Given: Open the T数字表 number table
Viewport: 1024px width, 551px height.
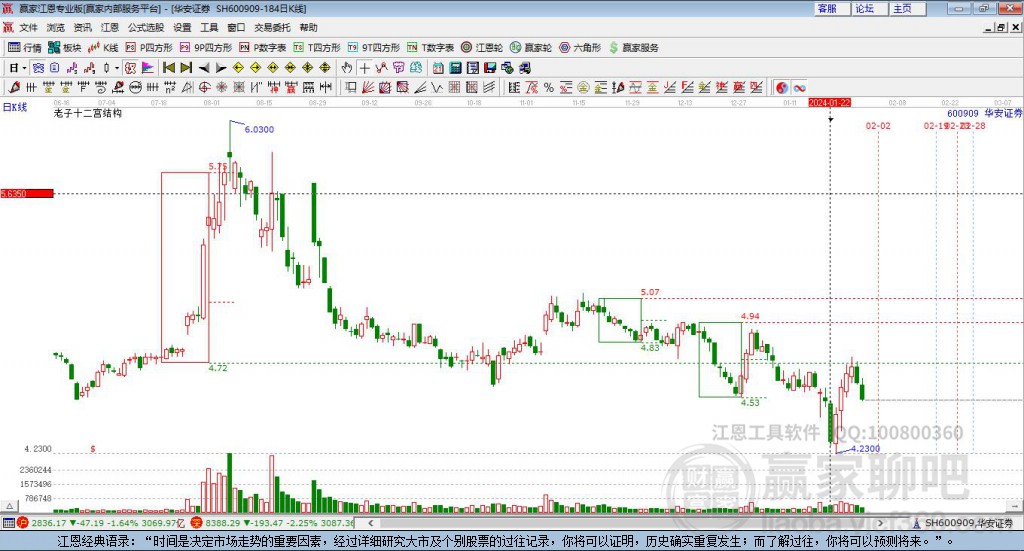Looking at the screenshot, I should 430,48.
